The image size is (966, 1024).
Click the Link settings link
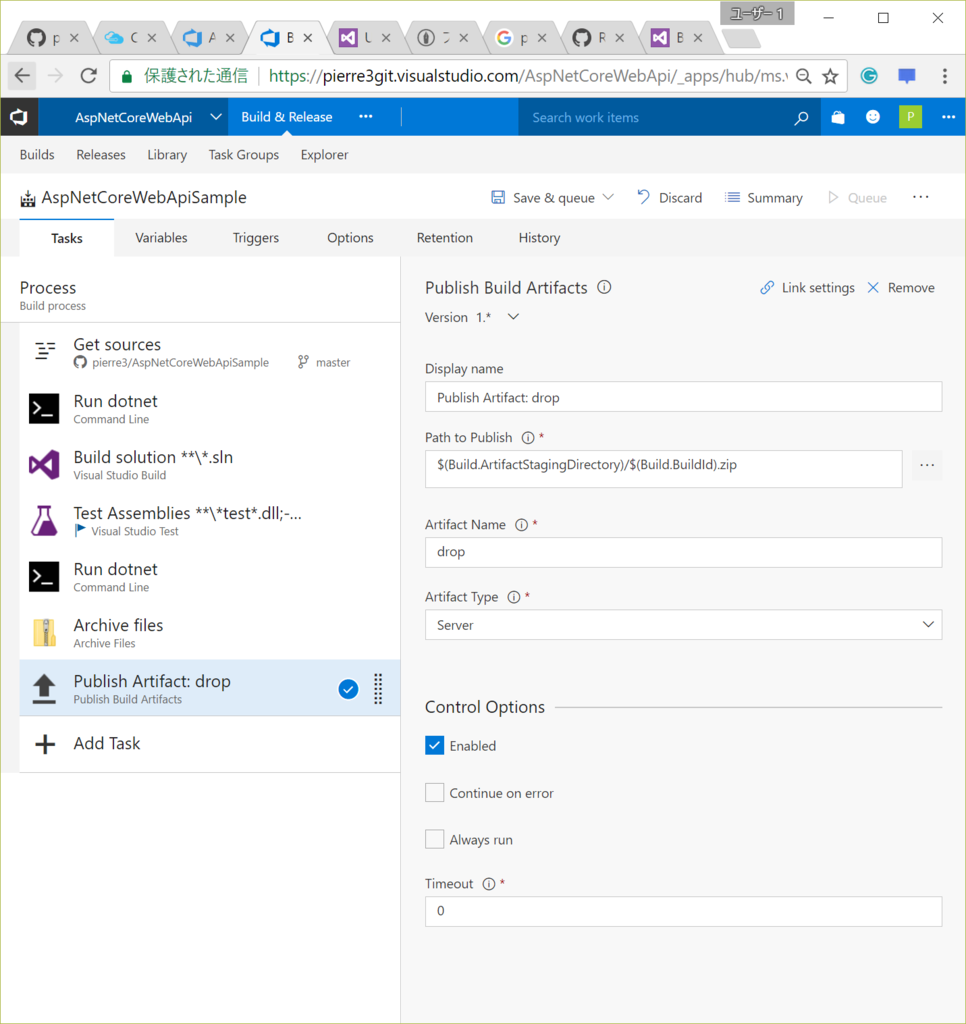point(807,288)
